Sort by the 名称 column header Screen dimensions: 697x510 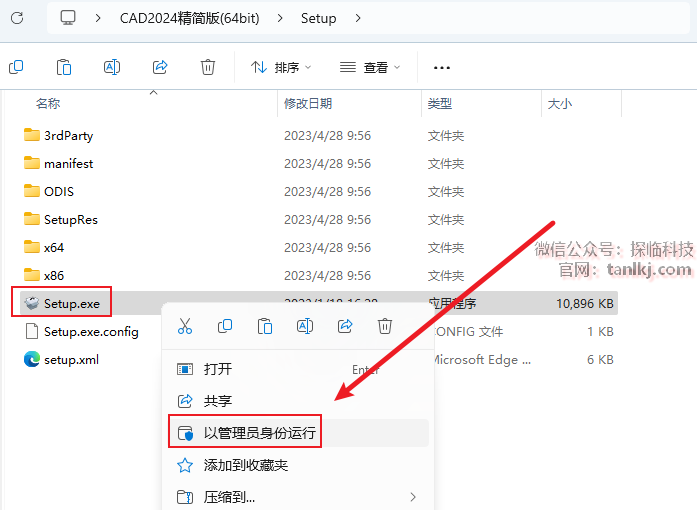[48, 104]
